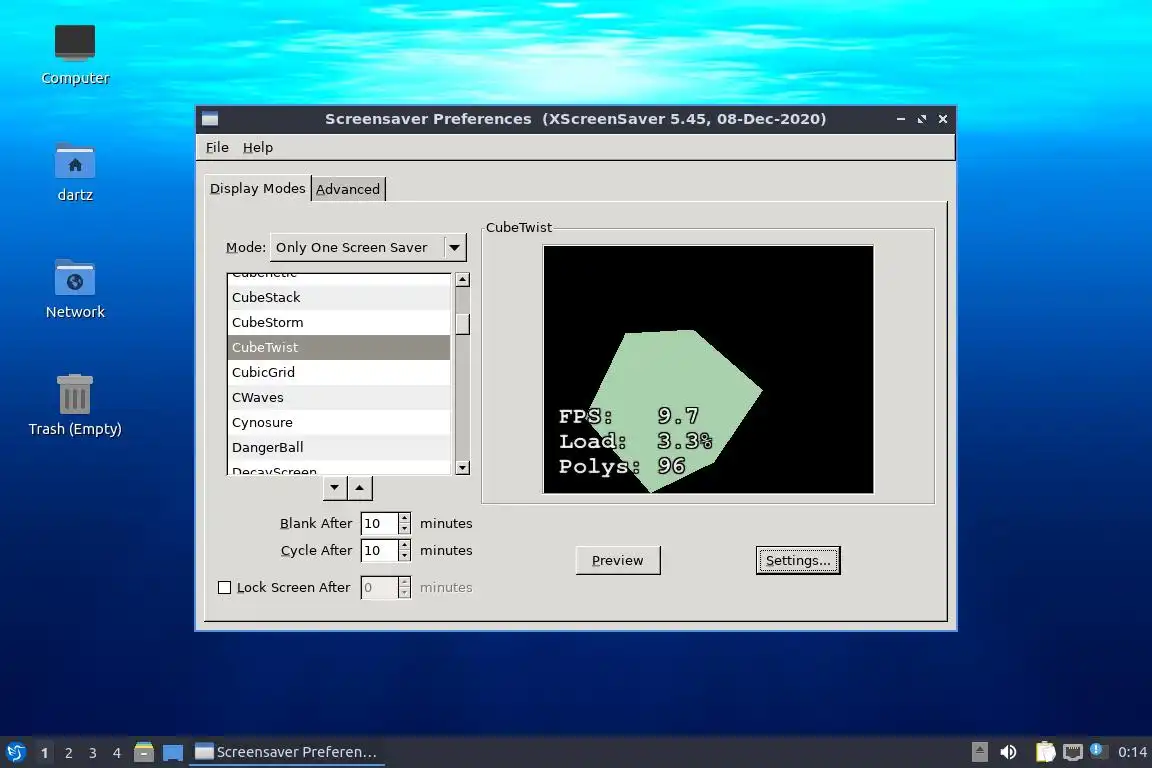Open the Mode dropdown
This screenshot has width=1152, height=768.
[368, 248]
